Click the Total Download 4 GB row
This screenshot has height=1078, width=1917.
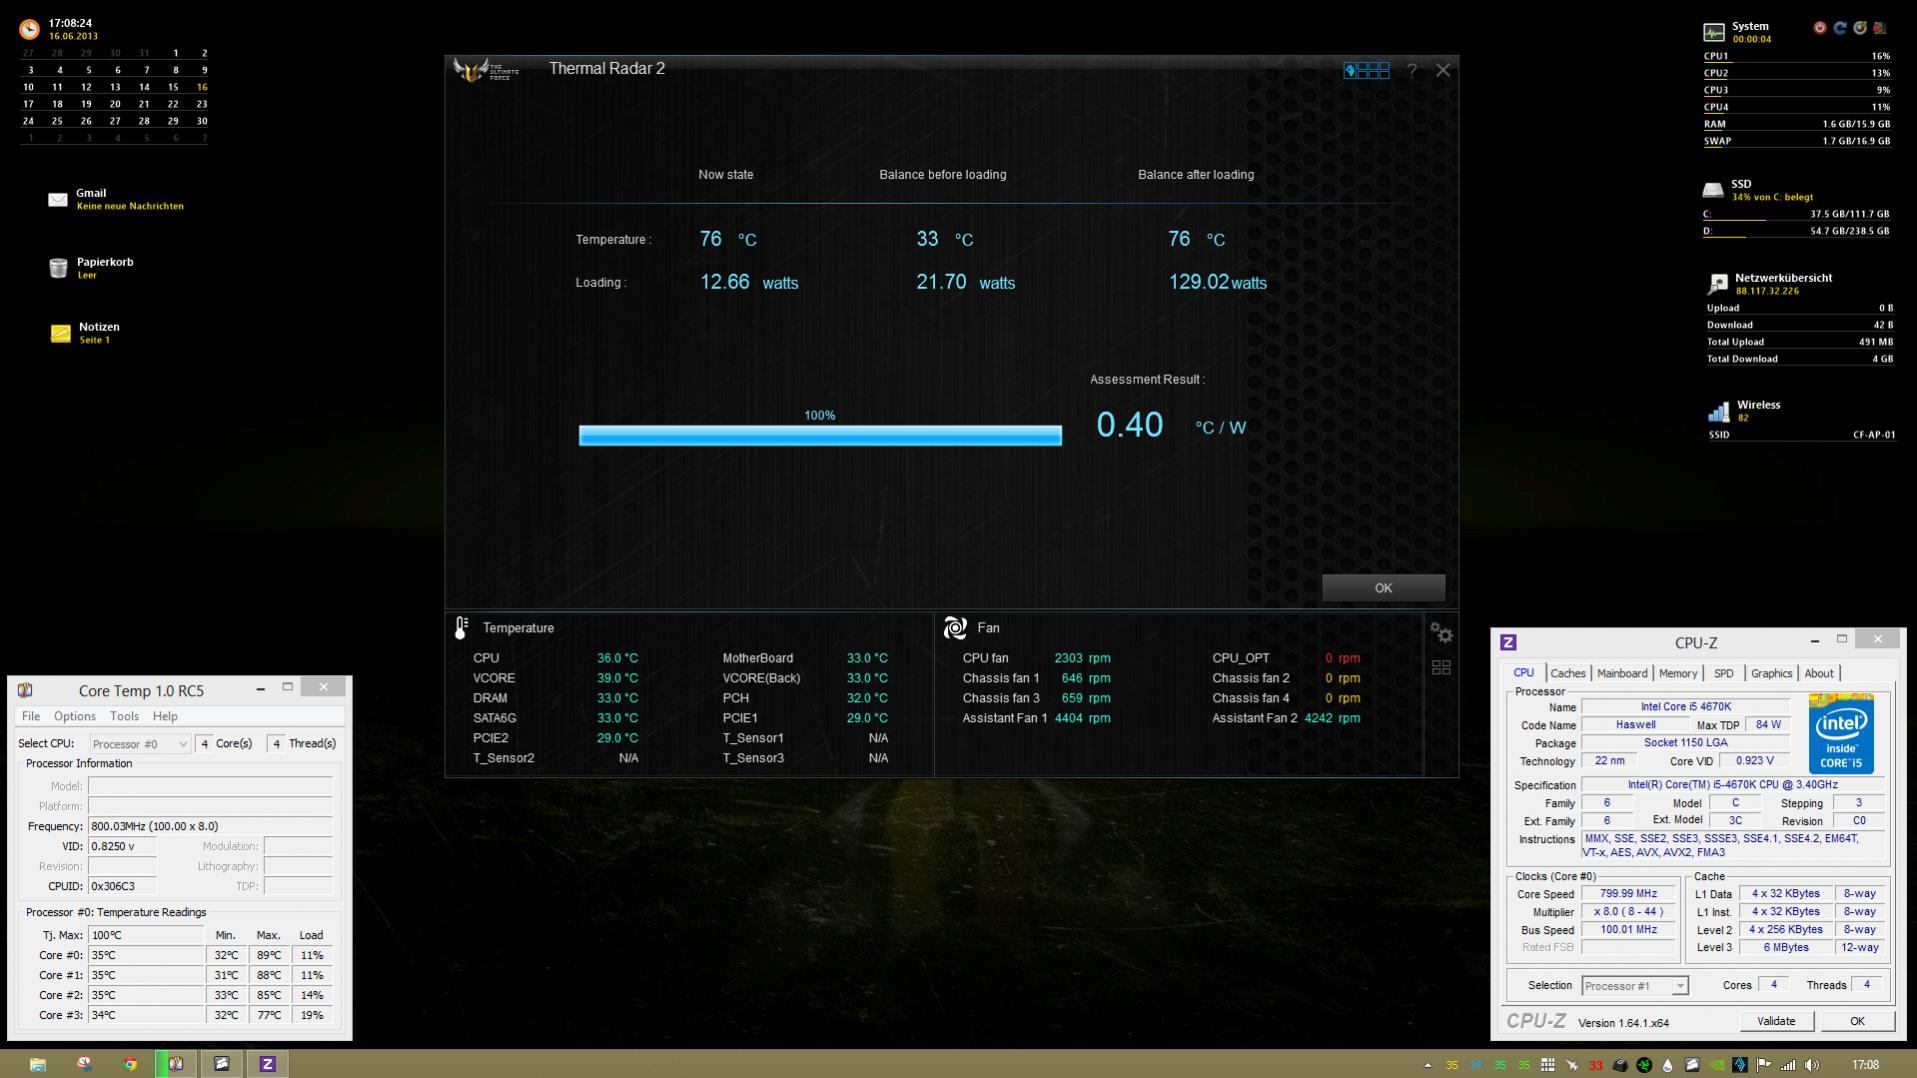click(1799, 359)
